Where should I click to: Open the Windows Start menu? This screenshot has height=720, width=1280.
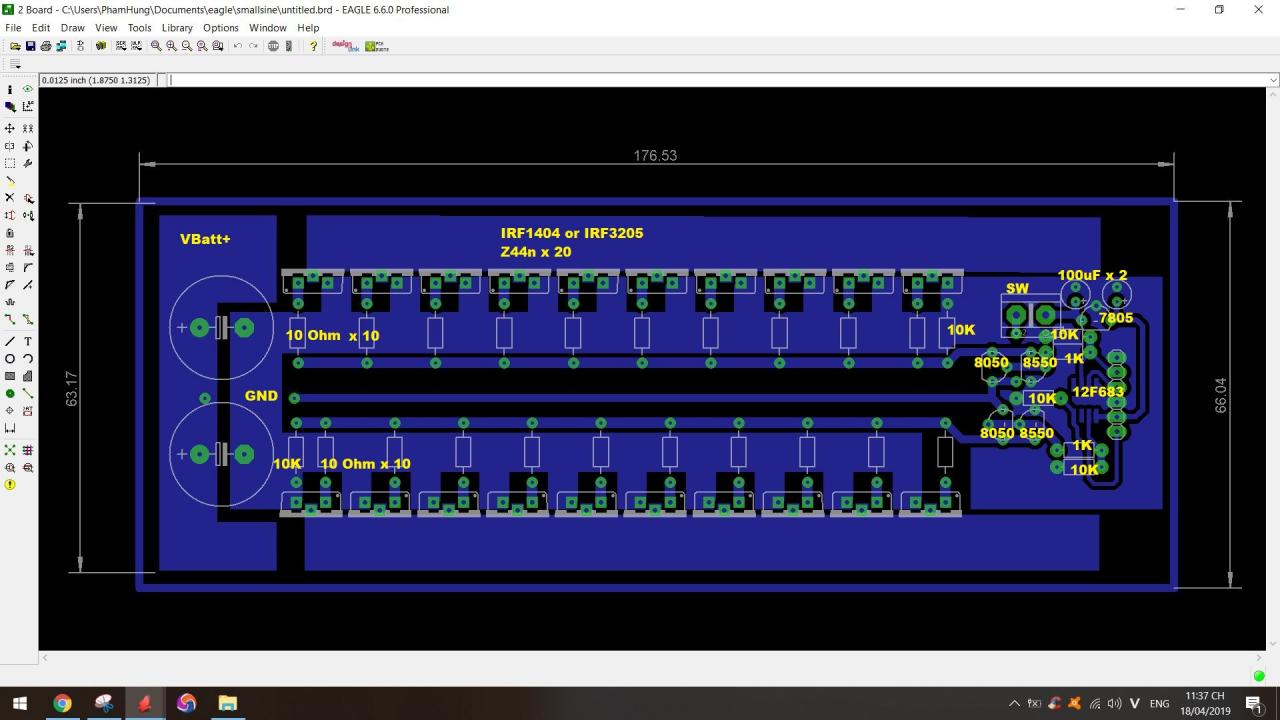click(x=19, y=703)
